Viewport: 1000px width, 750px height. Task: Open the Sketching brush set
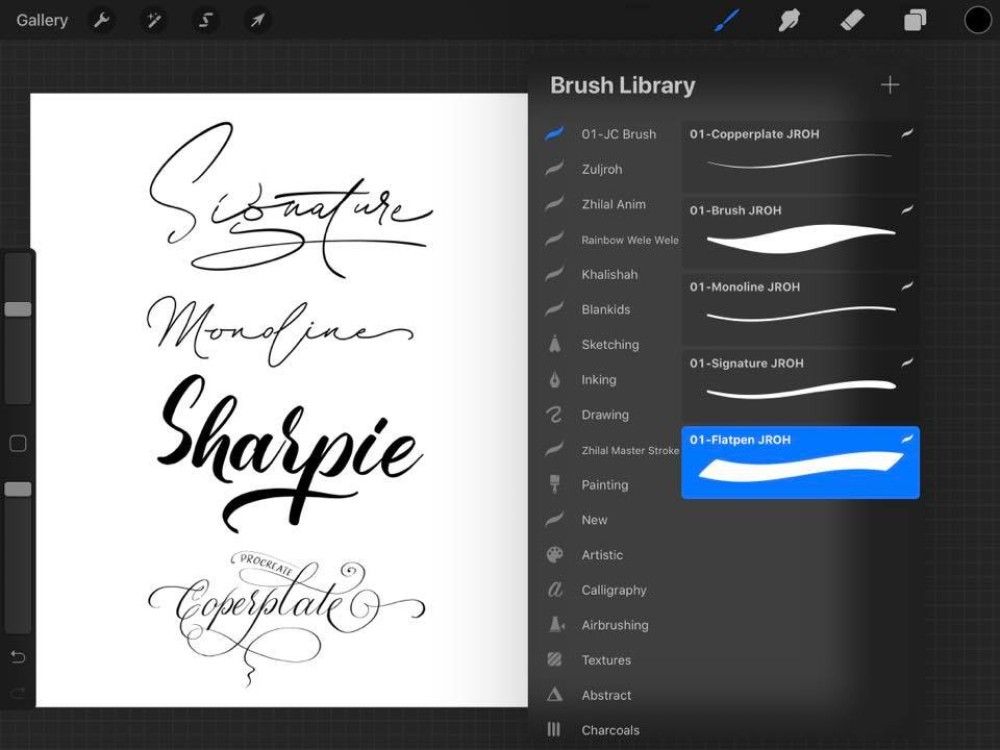[609, 344]
